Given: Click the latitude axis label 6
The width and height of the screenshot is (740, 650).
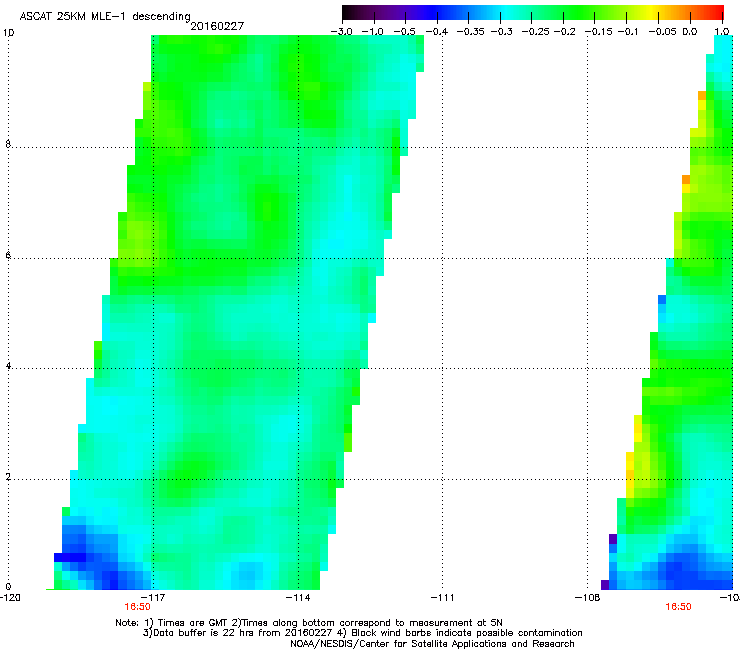Looking at the screenshot, I should point(8,255).
